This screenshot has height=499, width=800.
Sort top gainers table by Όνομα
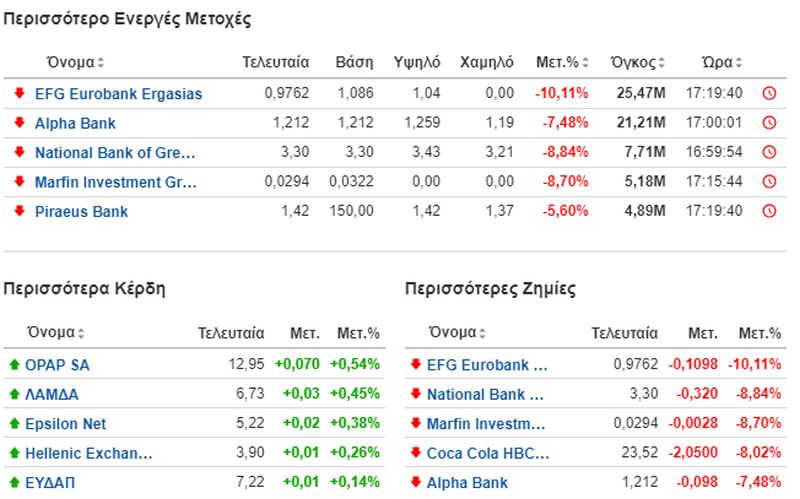pyautogui.click(x=56, y=333)
